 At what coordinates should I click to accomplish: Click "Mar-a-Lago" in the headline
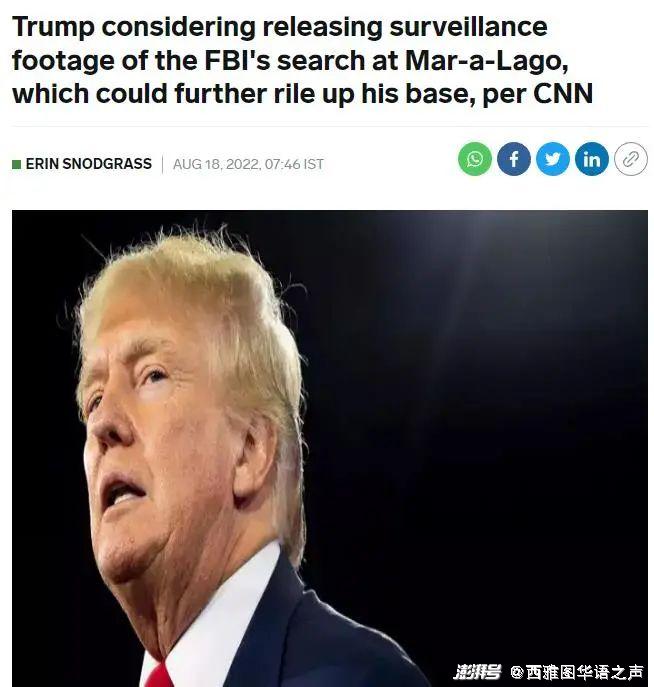click(486, 61)
